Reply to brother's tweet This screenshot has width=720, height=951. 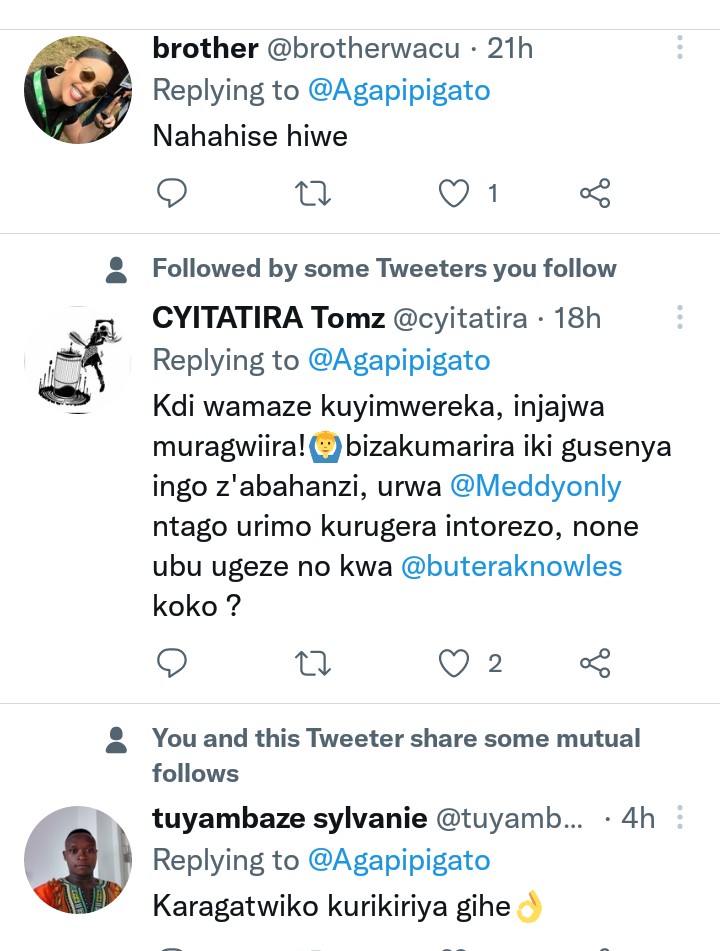173,193
